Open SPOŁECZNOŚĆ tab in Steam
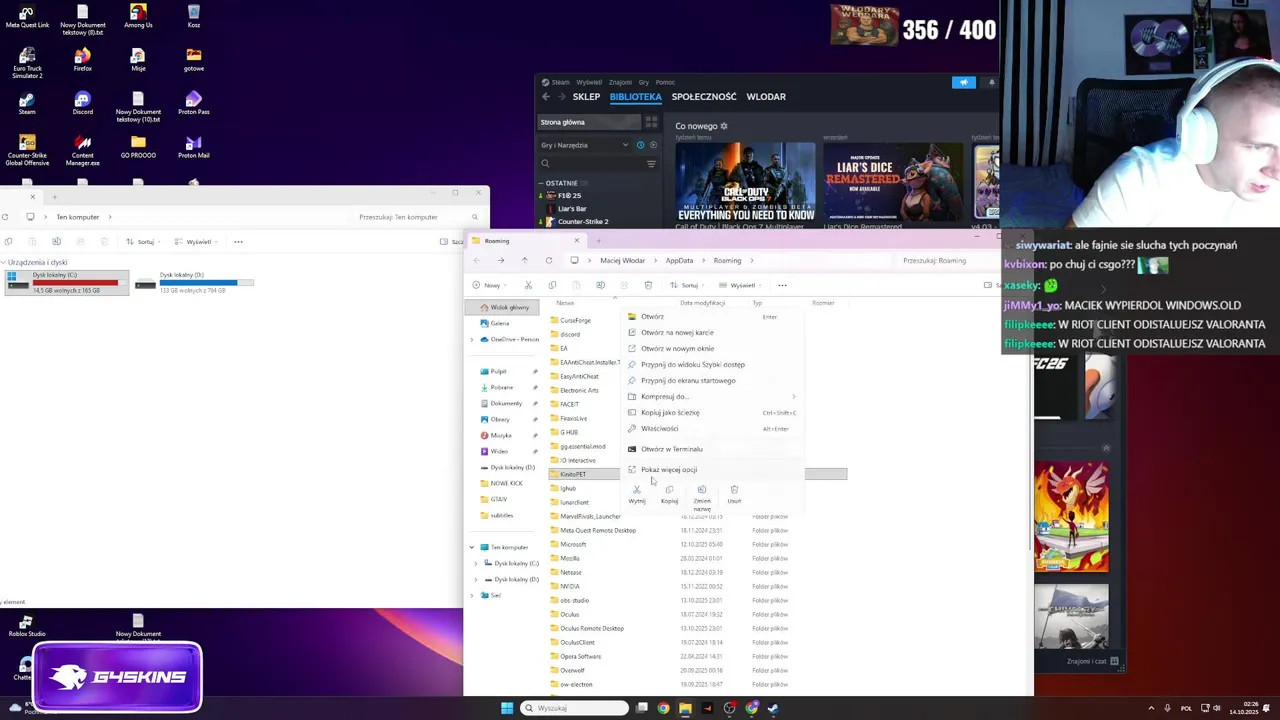This screenshot has height=720, width=1280. [x=704, y=97]
